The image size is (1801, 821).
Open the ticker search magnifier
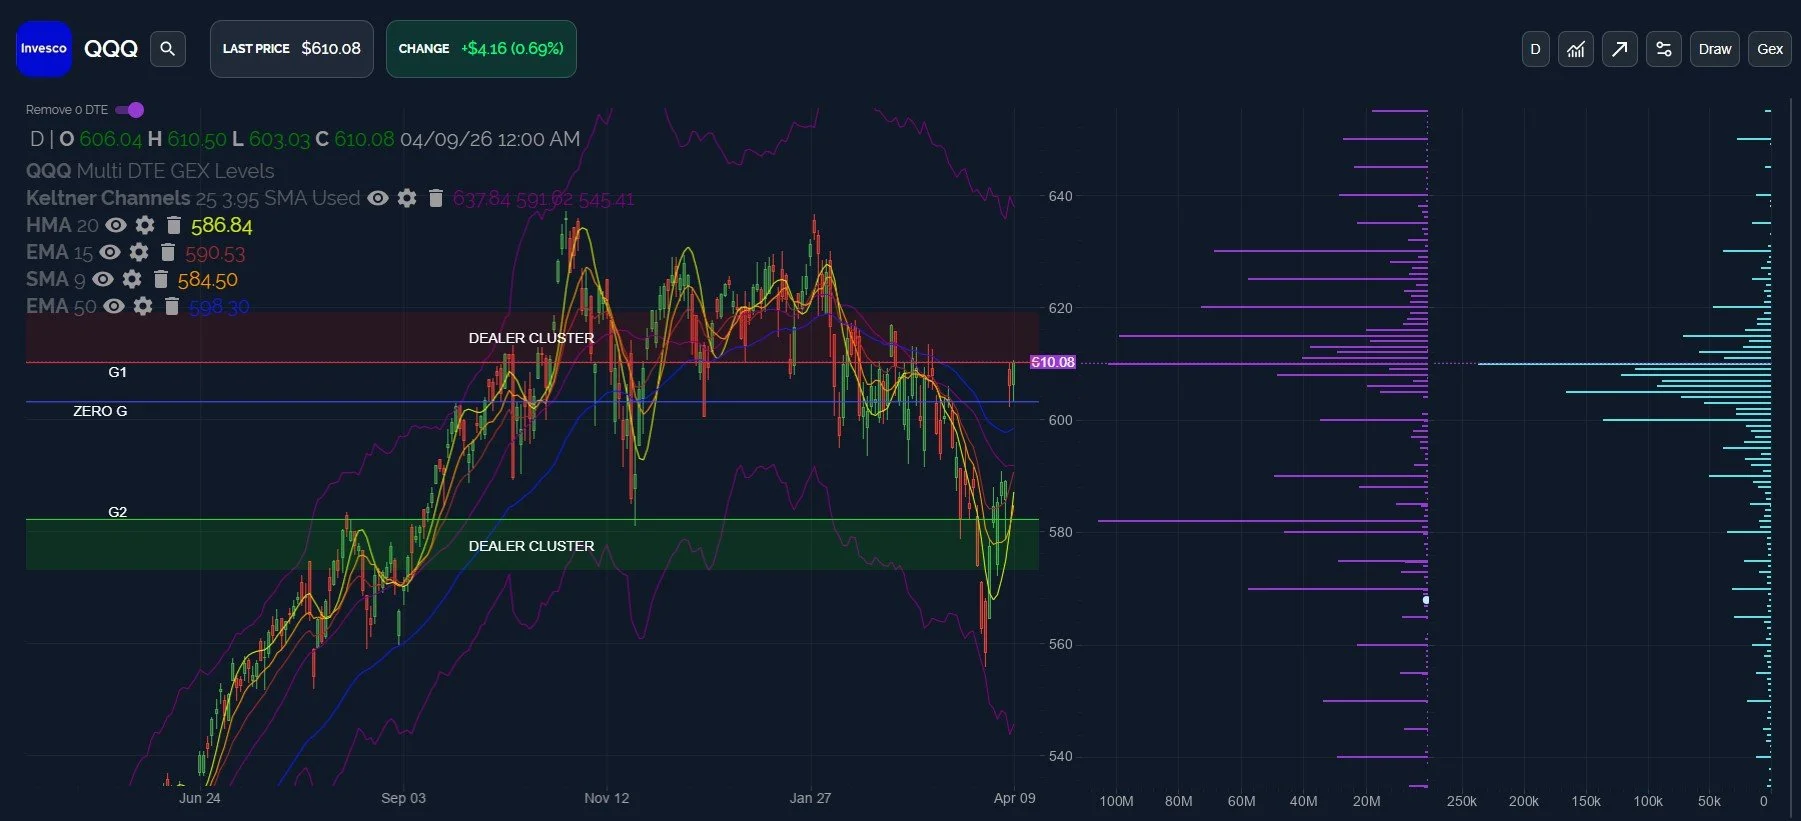coord(168,49)
